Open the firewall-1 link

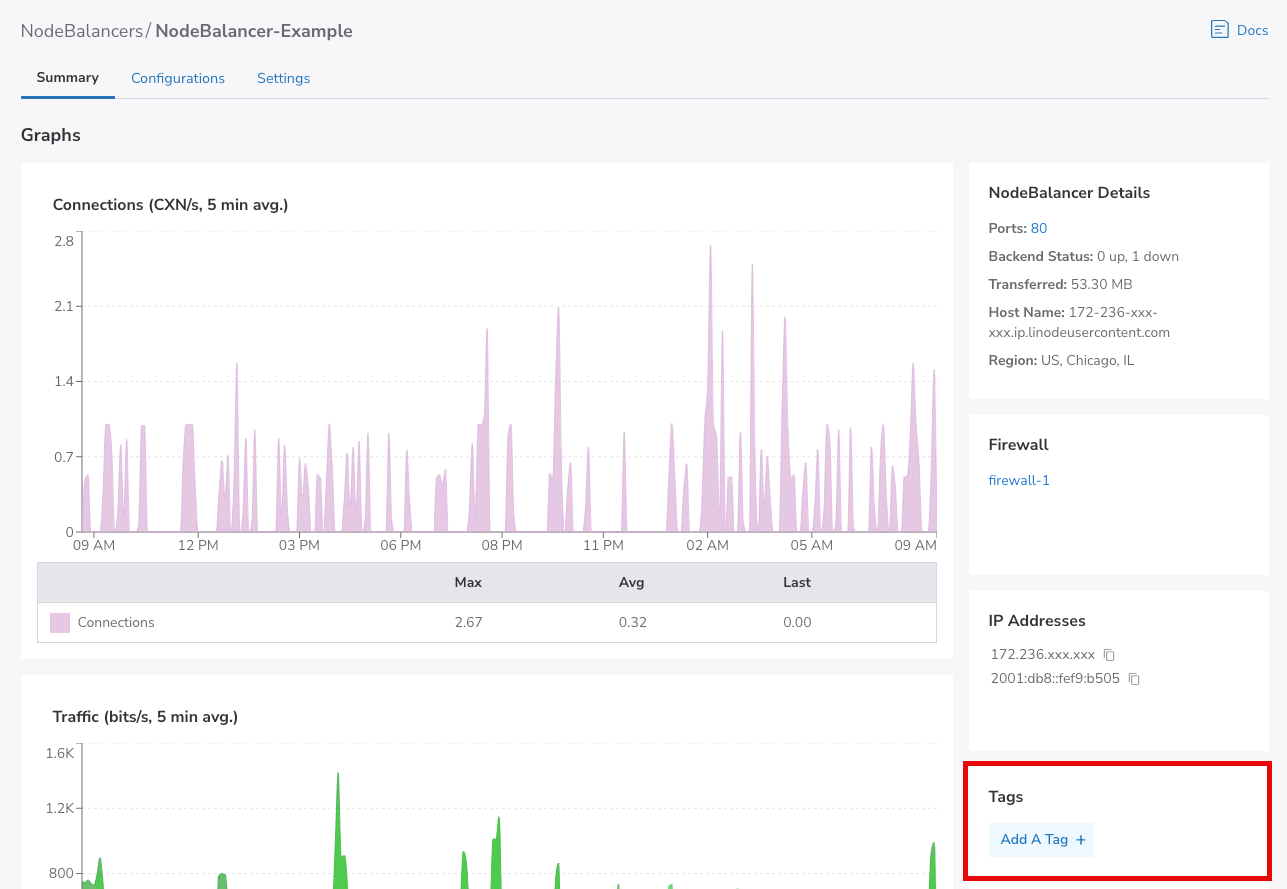click(x=1018, y=481)
